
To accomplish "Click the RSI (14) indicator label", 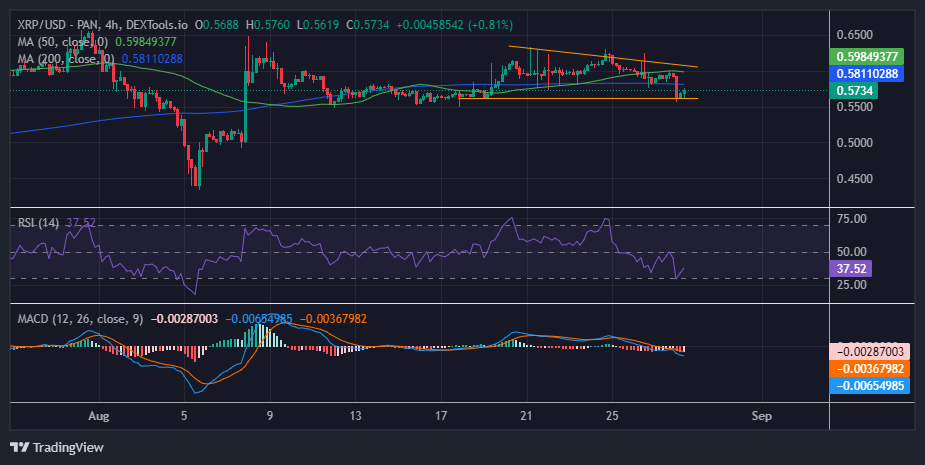I will click(38, 223).
